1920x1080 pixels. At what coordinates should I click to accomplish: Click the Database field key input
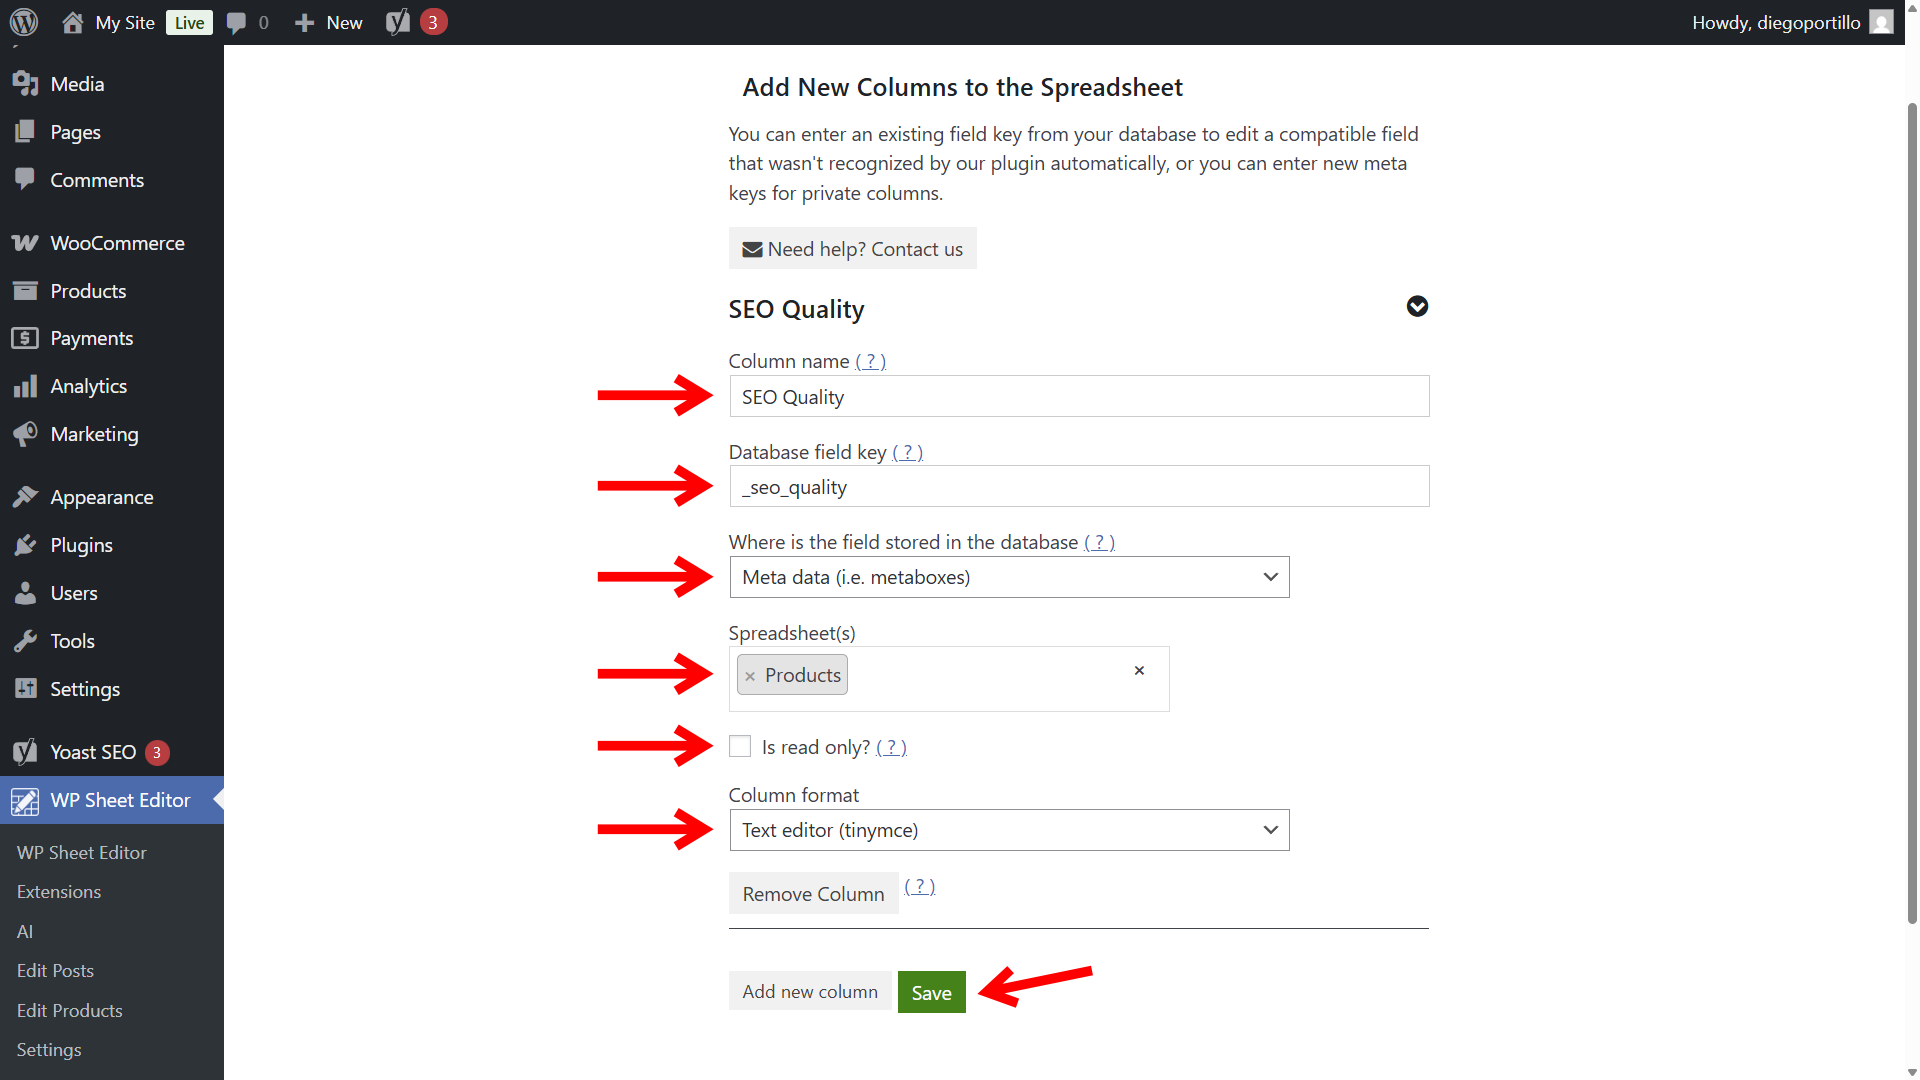click(1079, 487)
